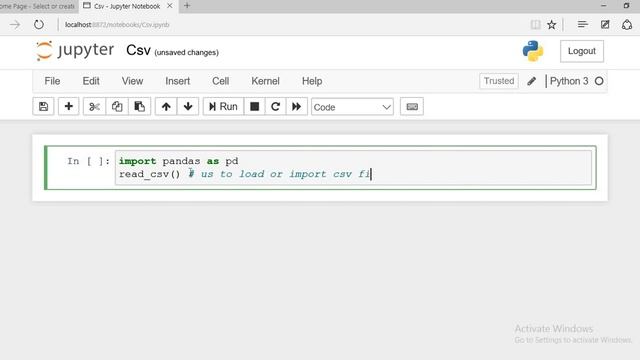Viewport: 640px width, 360px height.
Task: Move selected cell up arrow
Action: click(x=166, y=107)
